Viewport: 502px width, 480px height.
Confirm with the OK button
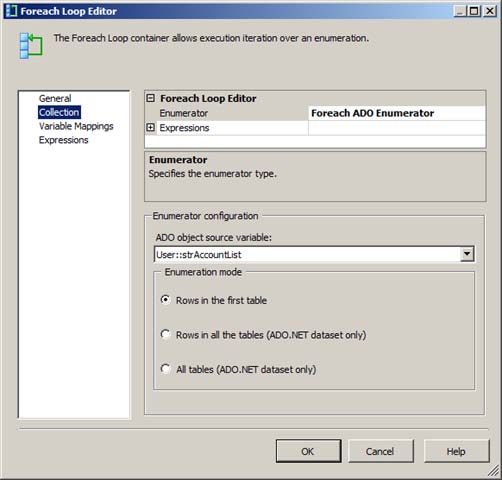click(x=308, y=451)
